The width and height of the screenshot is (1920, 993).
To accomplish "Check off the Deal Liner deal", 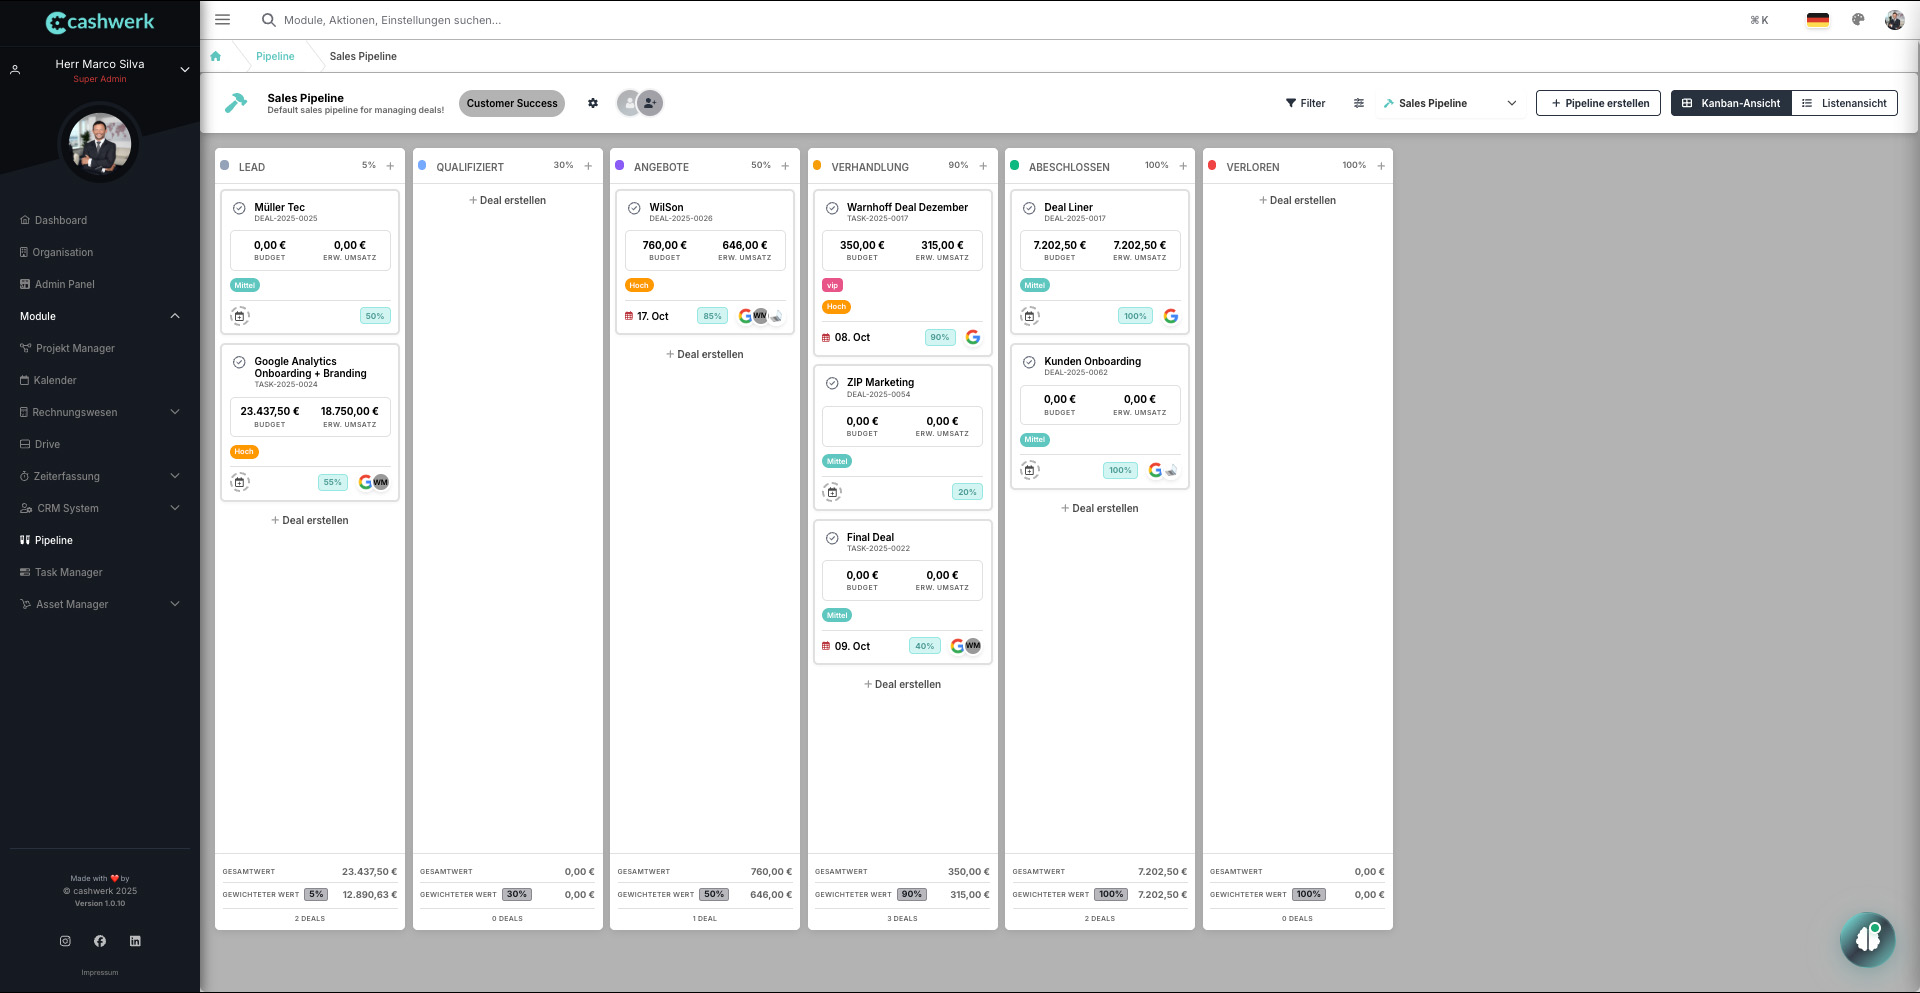I will click(1029, 209).
